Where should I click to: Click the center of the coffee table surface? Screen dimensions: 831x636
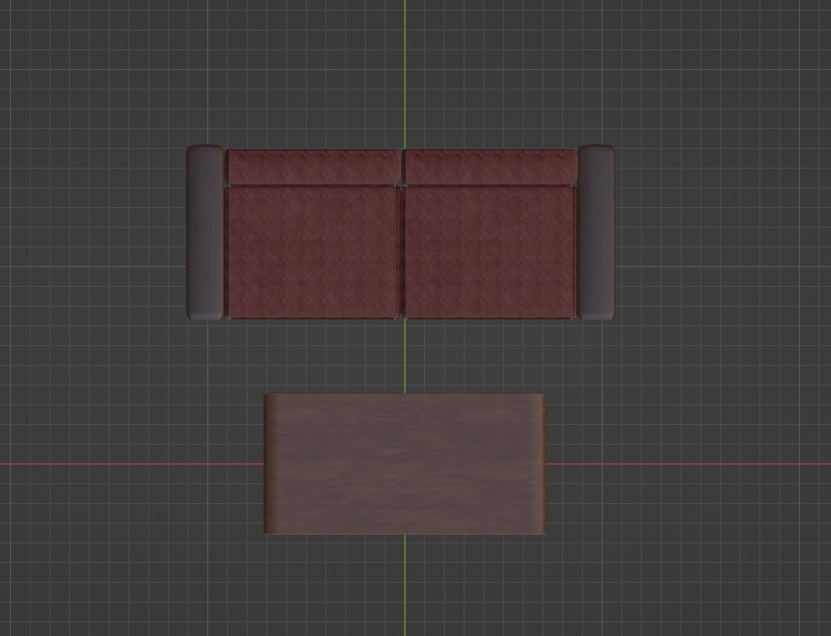[x=403, y=465]
